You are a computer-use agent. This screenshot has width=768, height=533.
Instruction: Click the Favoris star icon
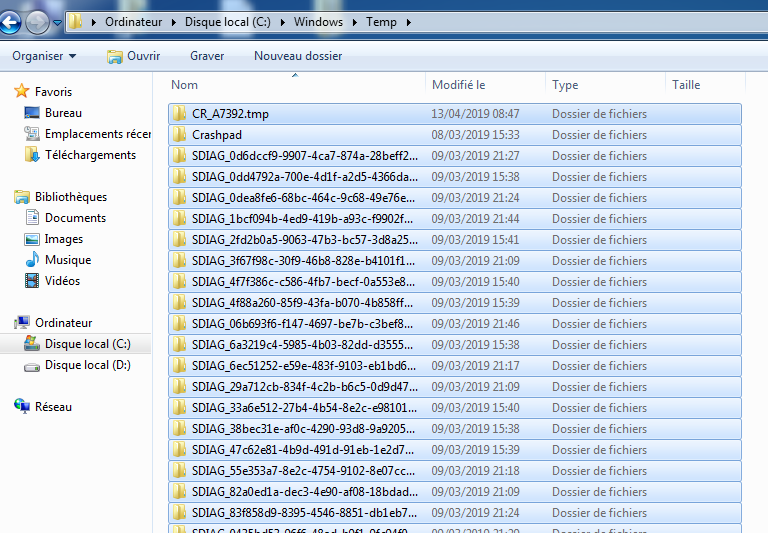click(21, 92)
